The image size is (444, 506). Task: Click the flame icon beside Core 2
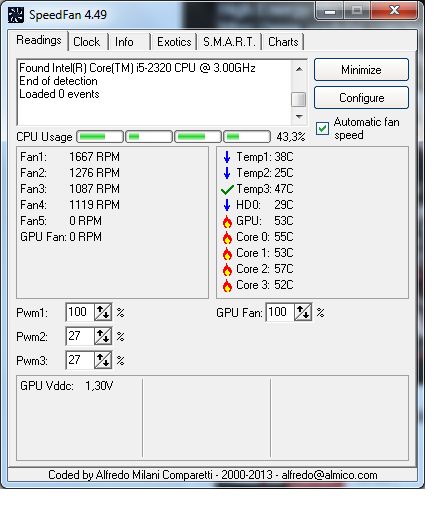[x=227, y=269]
